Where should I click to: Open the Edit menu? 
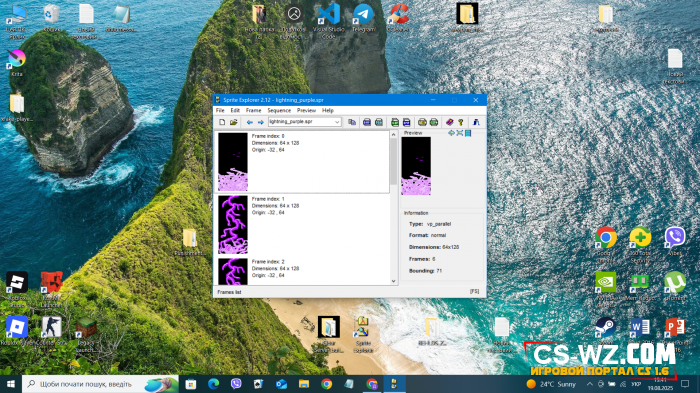235,110
